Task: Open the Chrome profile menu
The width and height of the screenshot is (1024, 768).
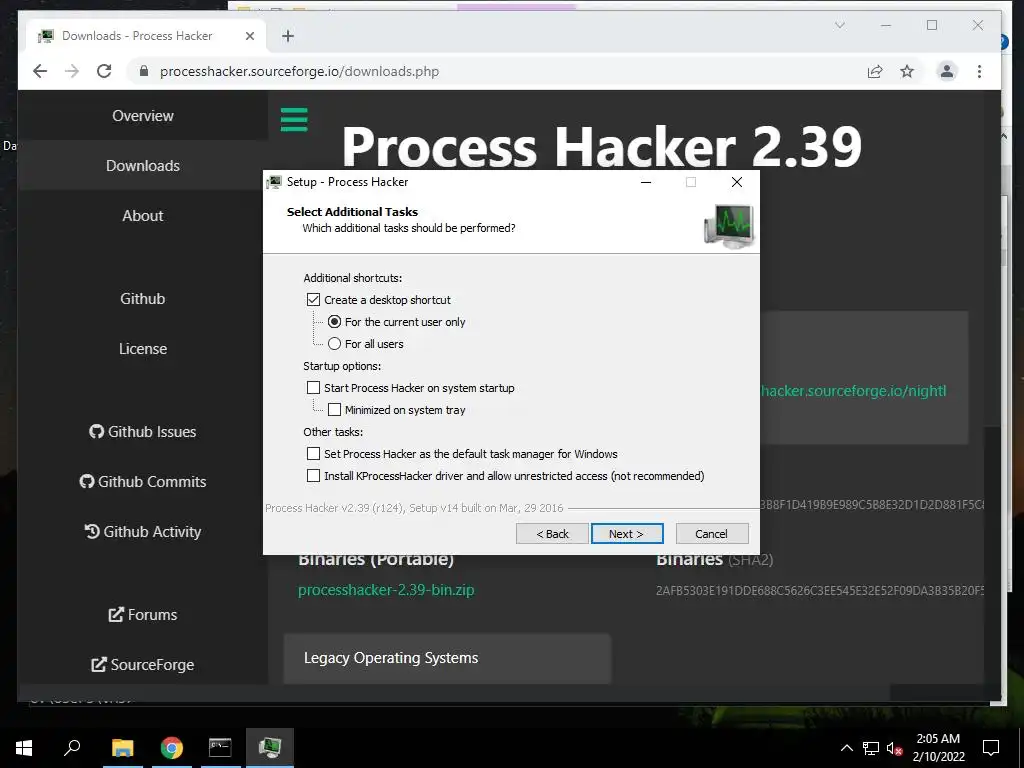Action: click(x=947, y=71)
